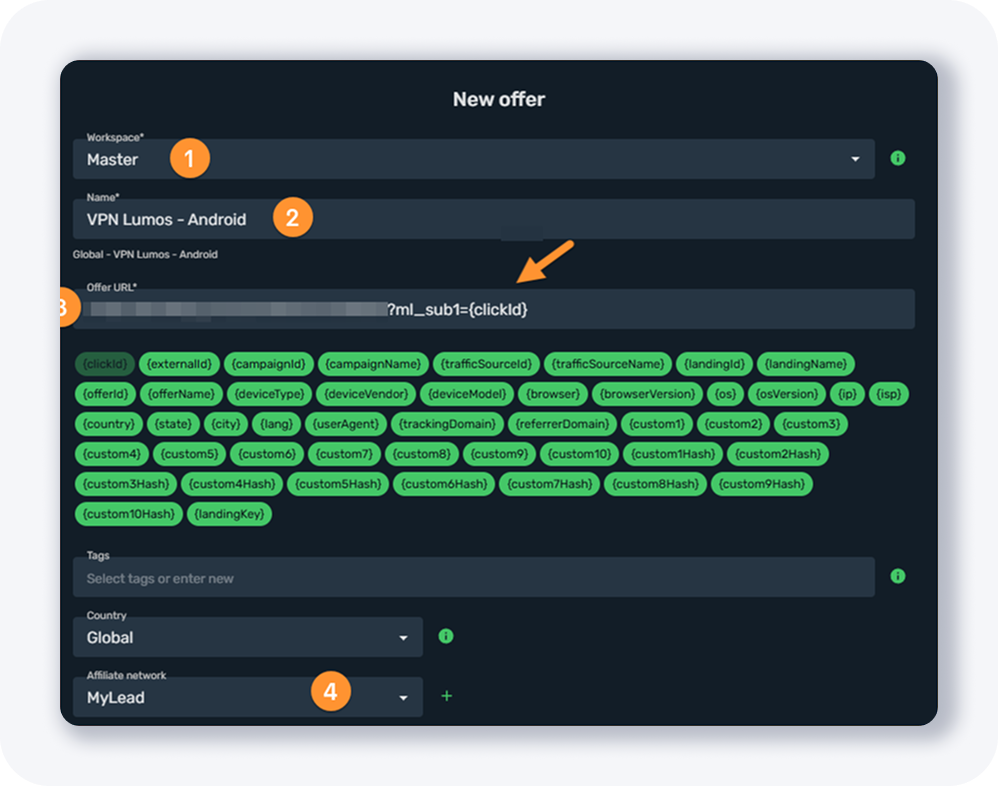Select the {landingKey} token

point(229,514)
